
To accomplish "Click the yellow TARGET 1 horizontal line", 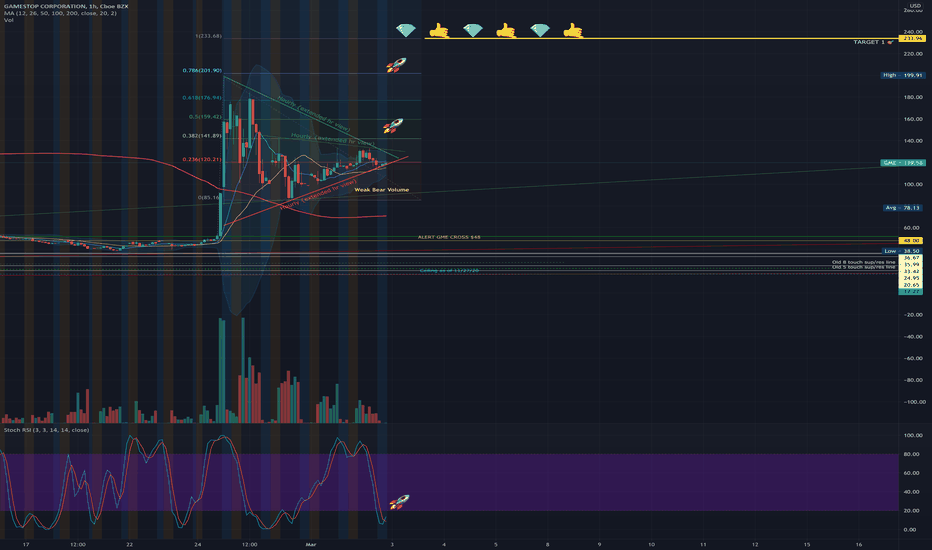I will coord(661,38).
